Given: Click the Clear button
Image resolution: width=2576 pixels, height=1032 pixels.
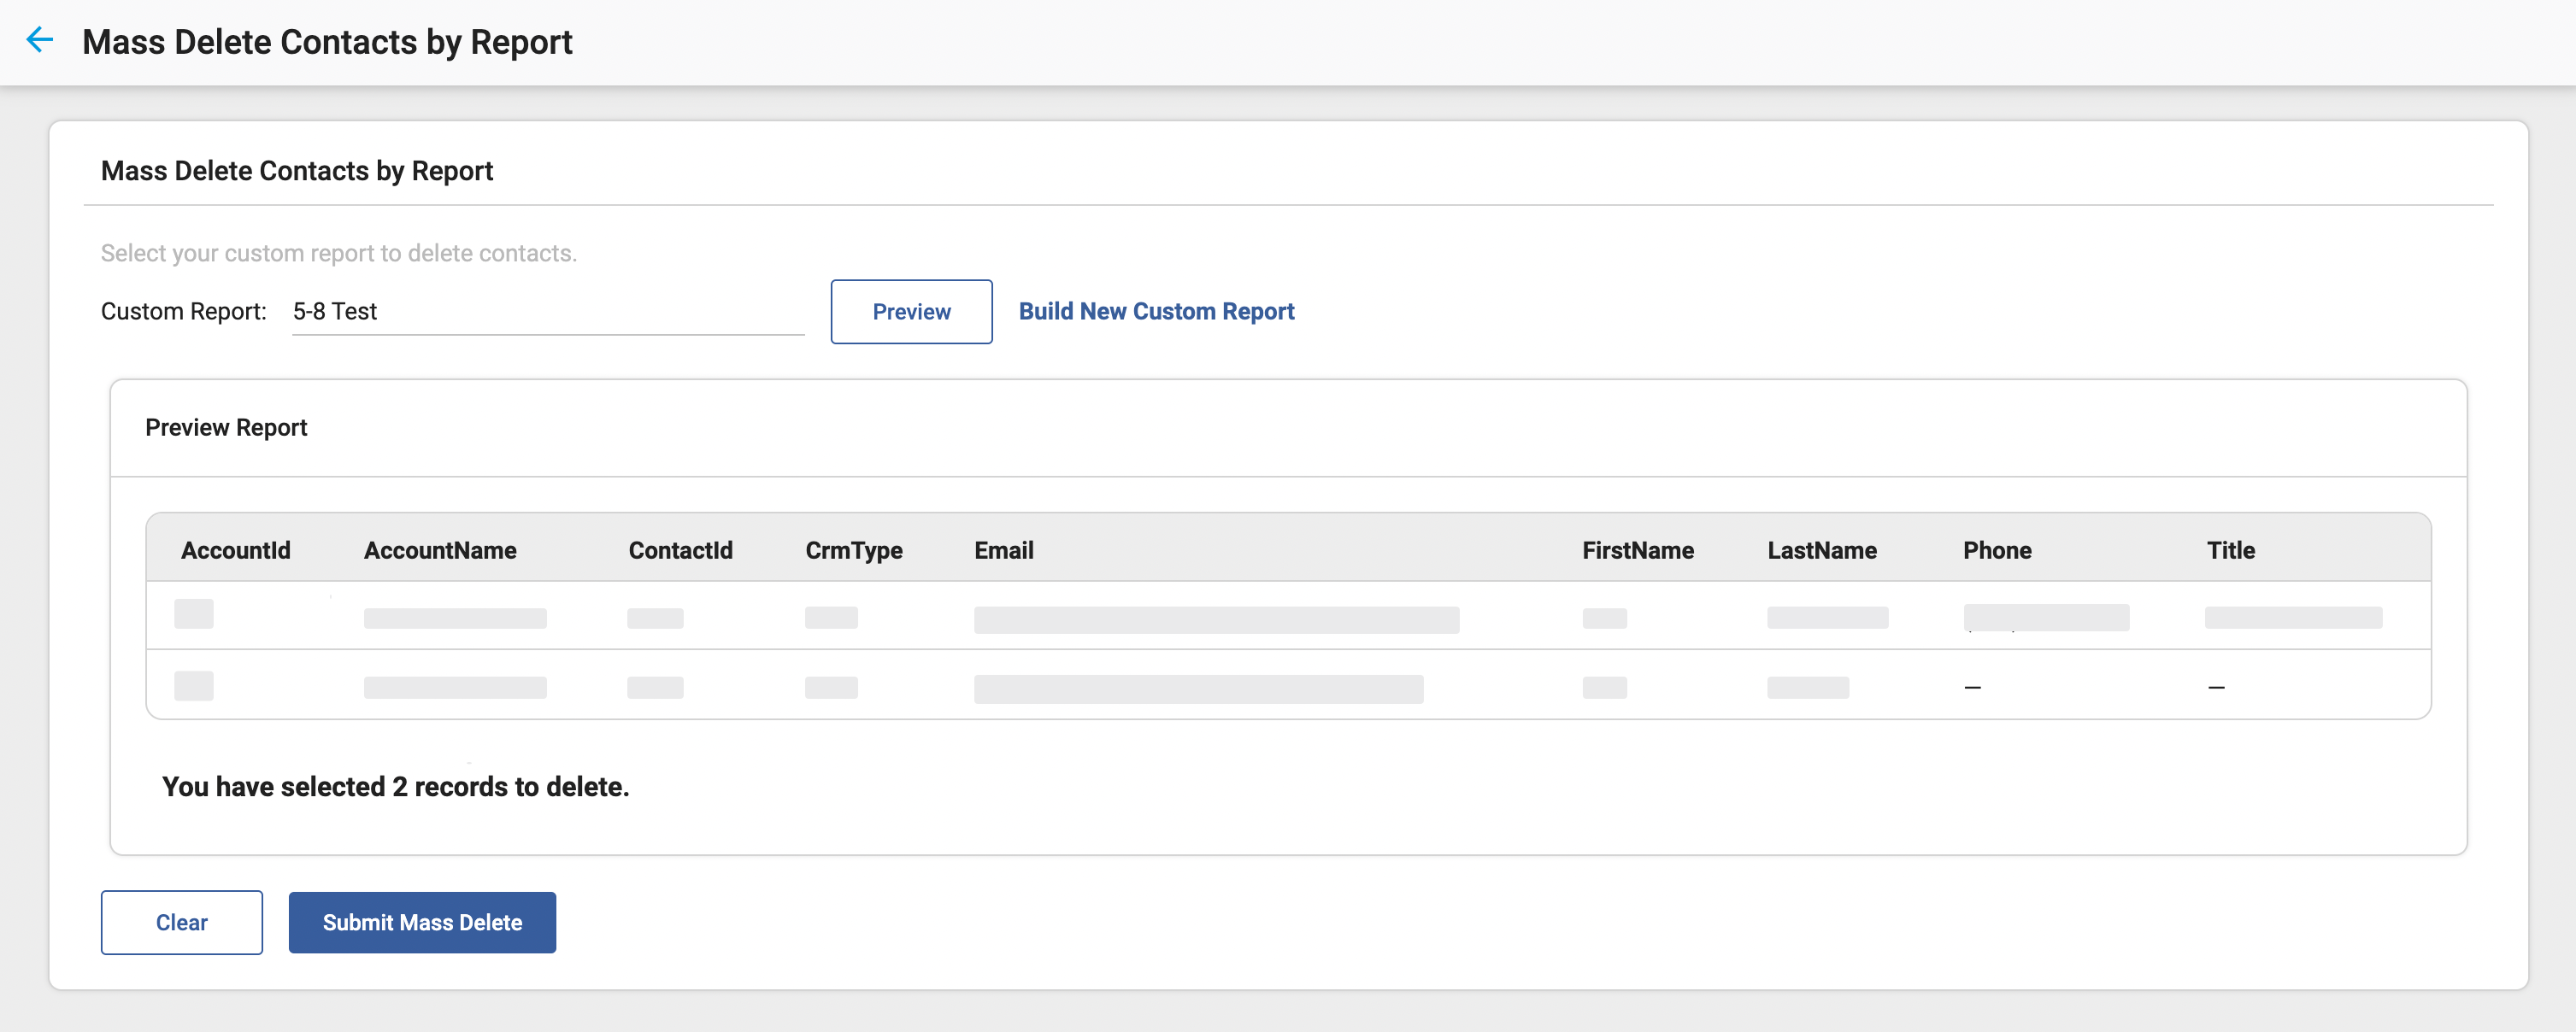Looking at the screenshot, I should [181, 922].
